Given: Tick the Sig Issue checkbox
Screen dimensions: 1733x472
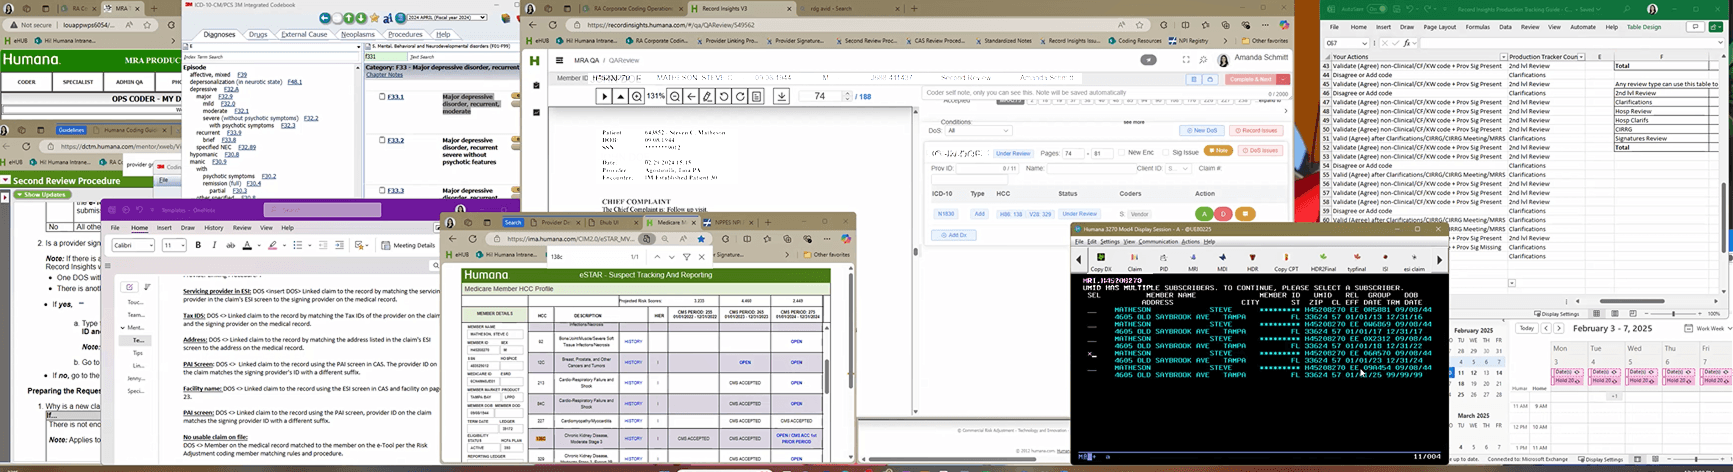Looking at the screenshot, I should click(1165, 153).
